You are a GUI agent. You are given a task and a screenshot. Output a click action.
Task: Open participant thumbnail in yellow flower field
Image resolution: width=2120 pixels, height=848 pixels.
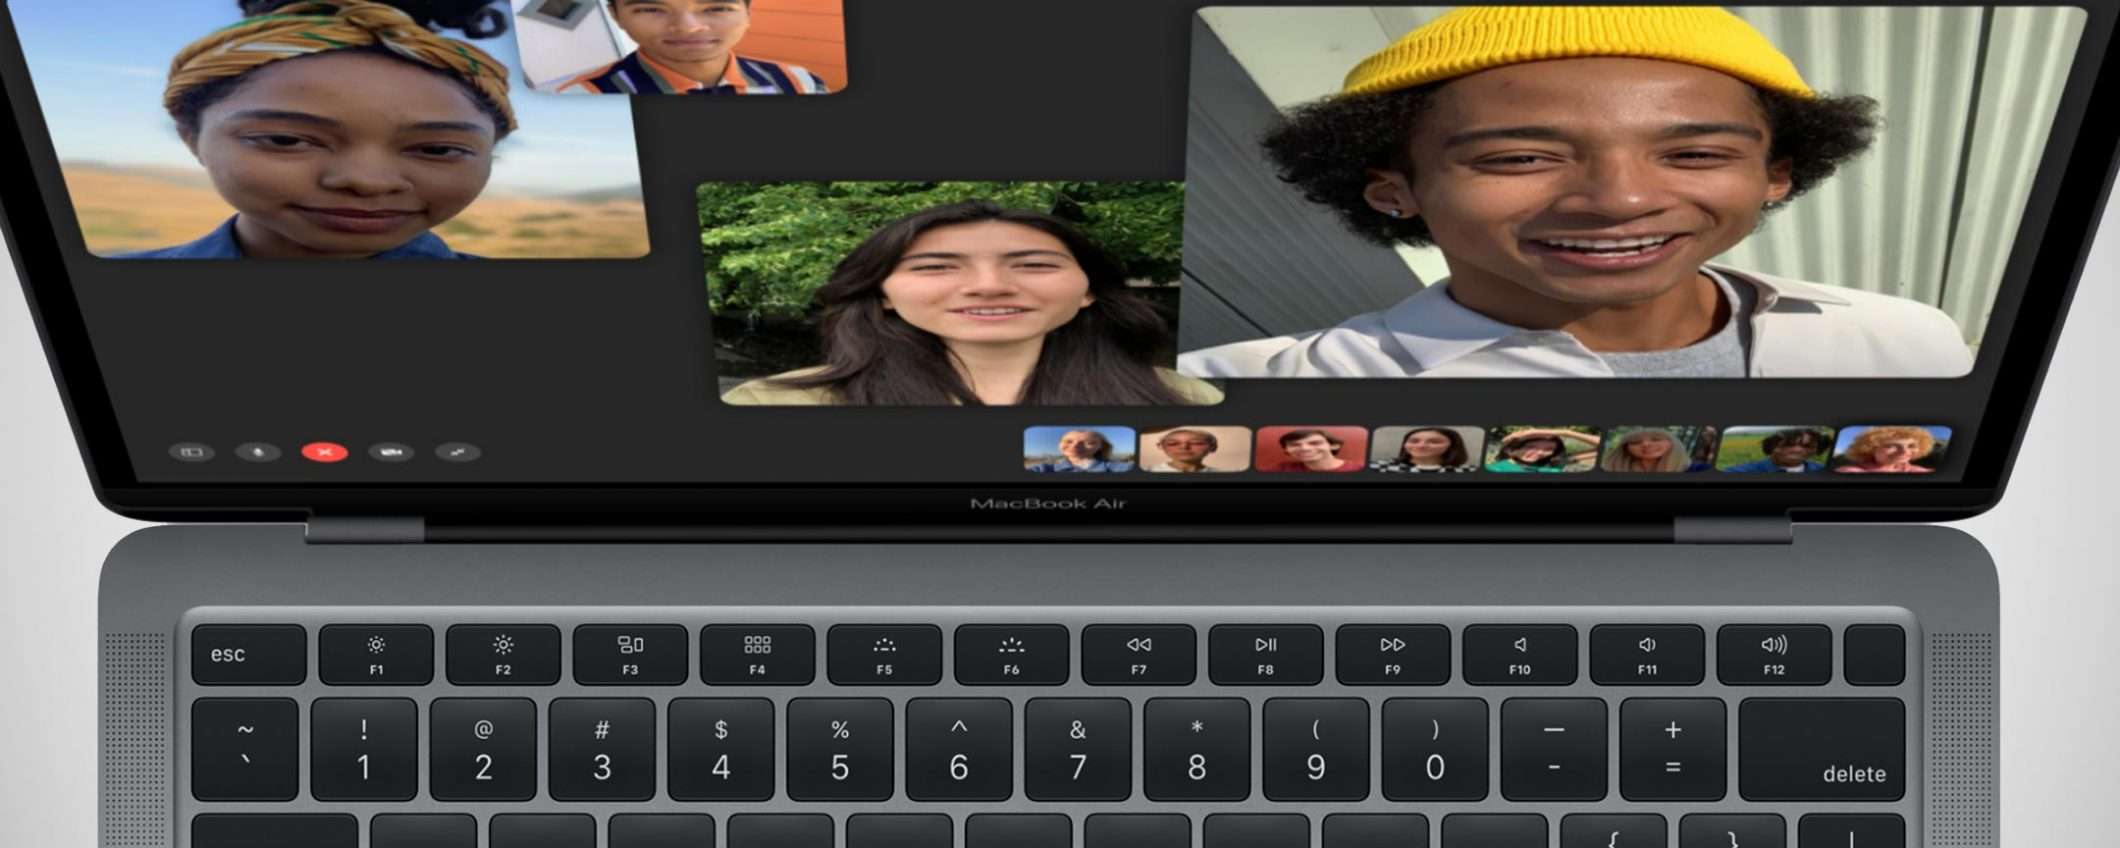(x=1773, y=449)
